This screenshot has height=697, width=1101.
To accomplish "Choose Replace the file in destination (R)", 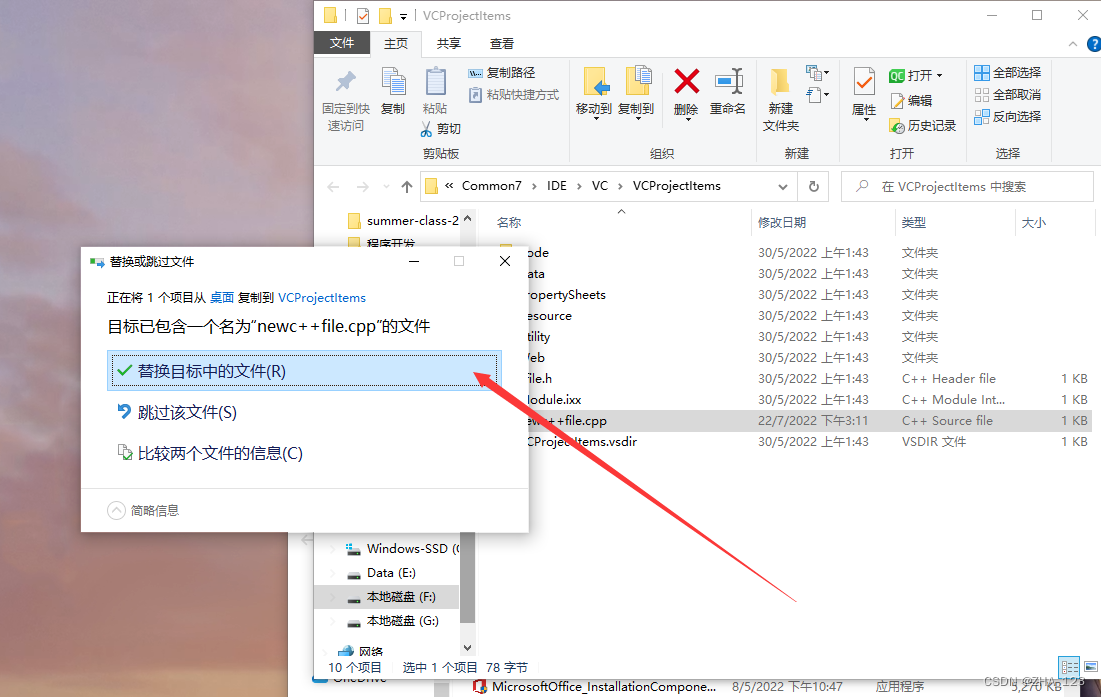I will tap(304, 371).
